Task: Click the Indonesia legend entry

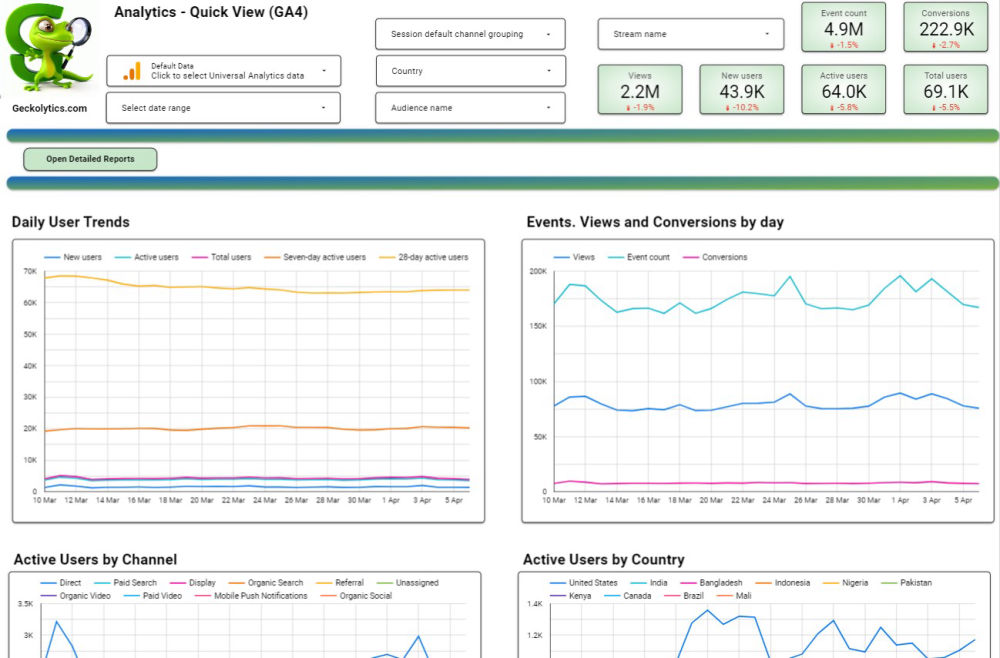Action: point(783,583)
